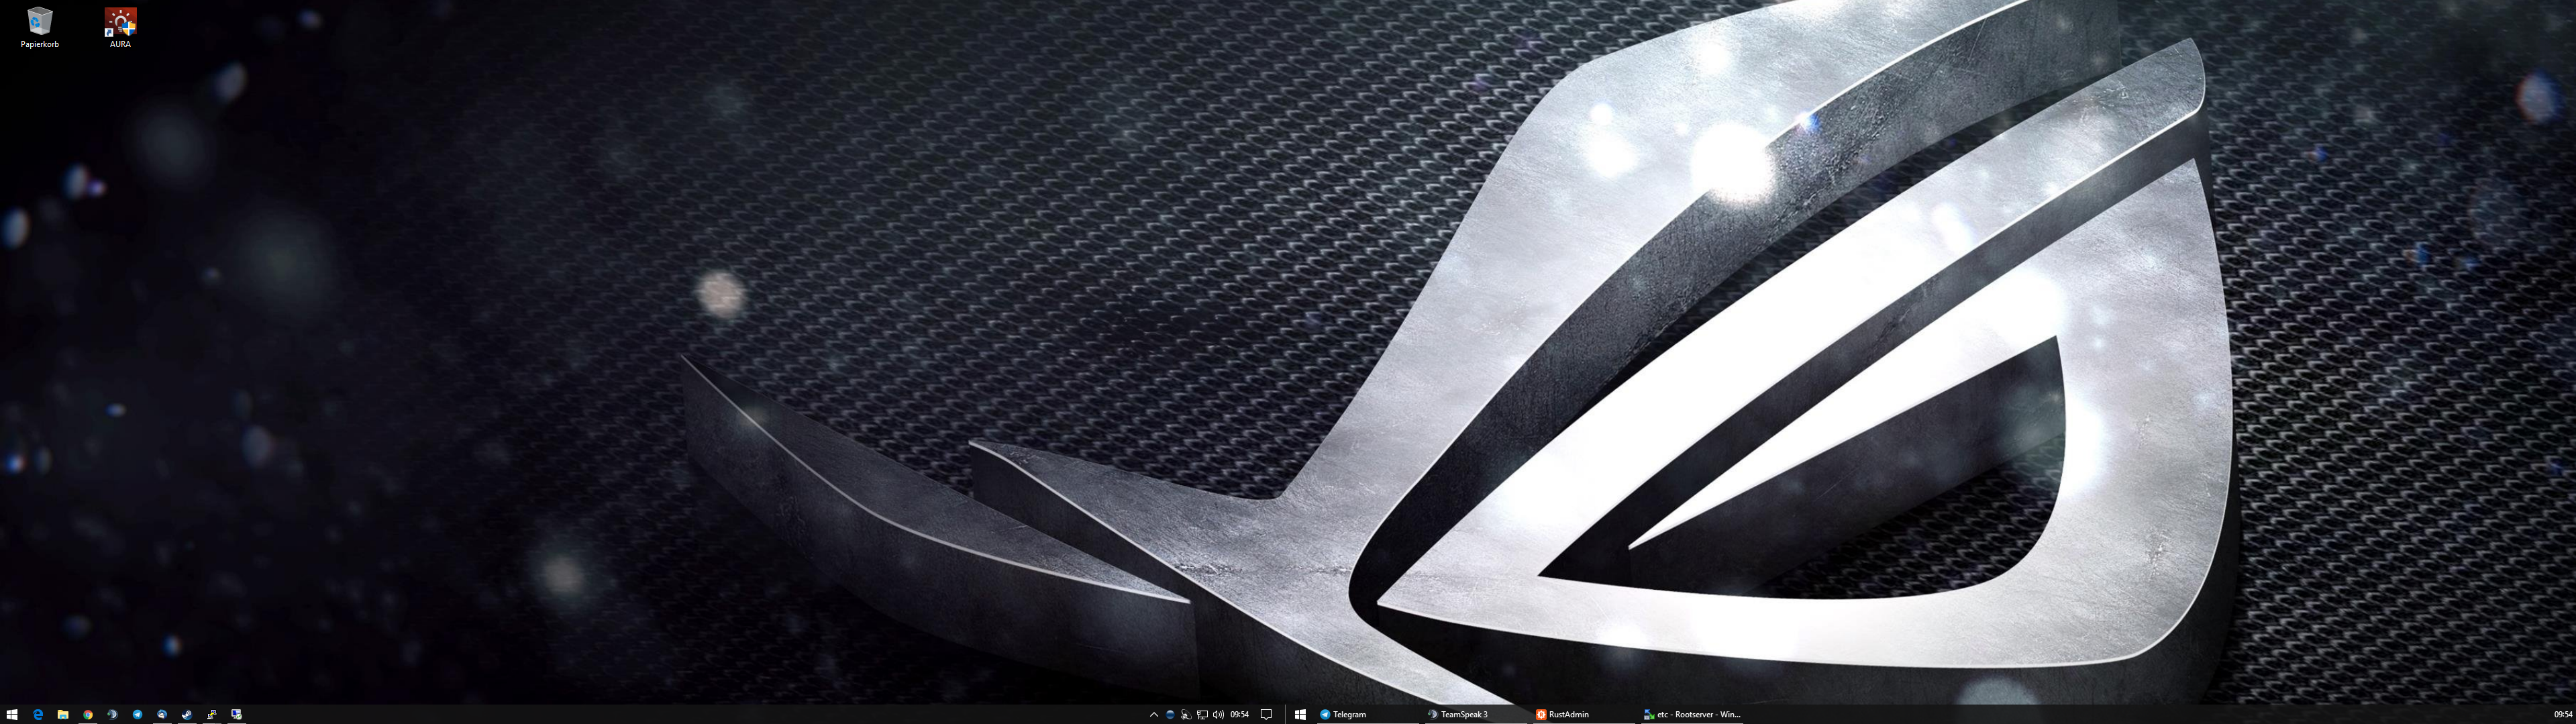Open Thunderbird mail icon in taskbar

pyautogui.click(x=162, y=714)
